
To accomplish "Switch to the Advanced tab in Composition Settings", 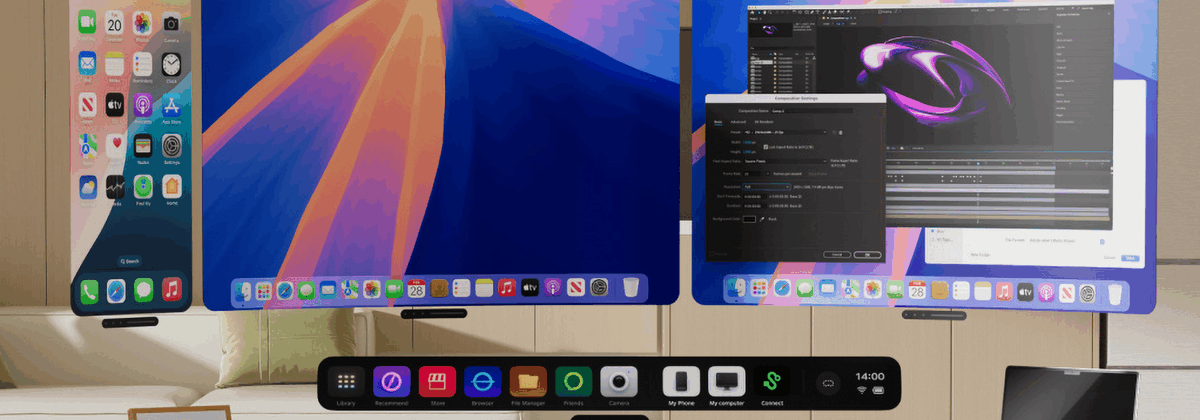I will pyautogui.click(x=738, y=122).
